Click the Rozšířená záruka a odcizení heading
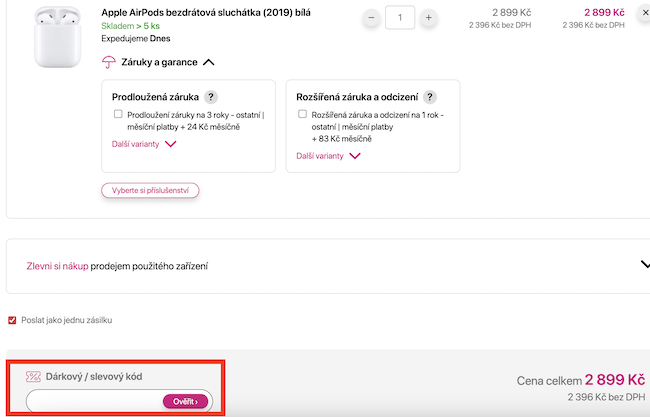 tap(357, 97)
